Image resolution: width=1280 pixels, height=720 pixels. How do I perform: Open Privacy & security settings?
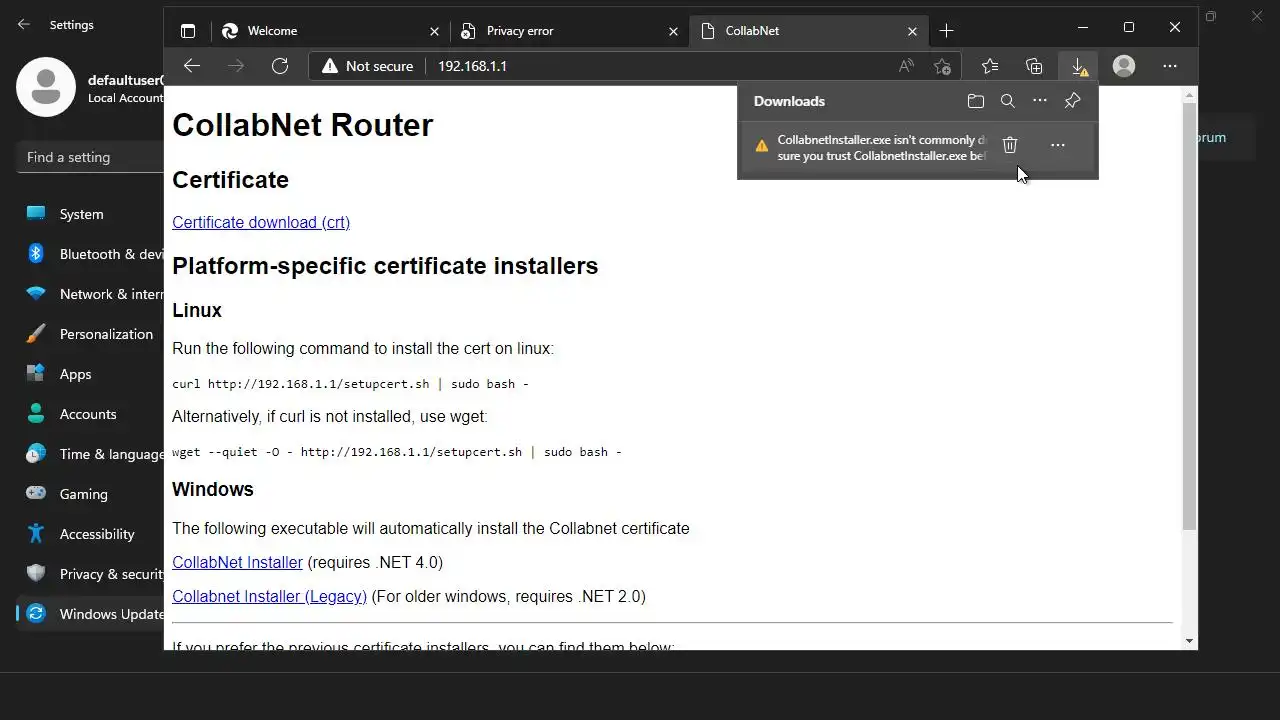(90, 574)
